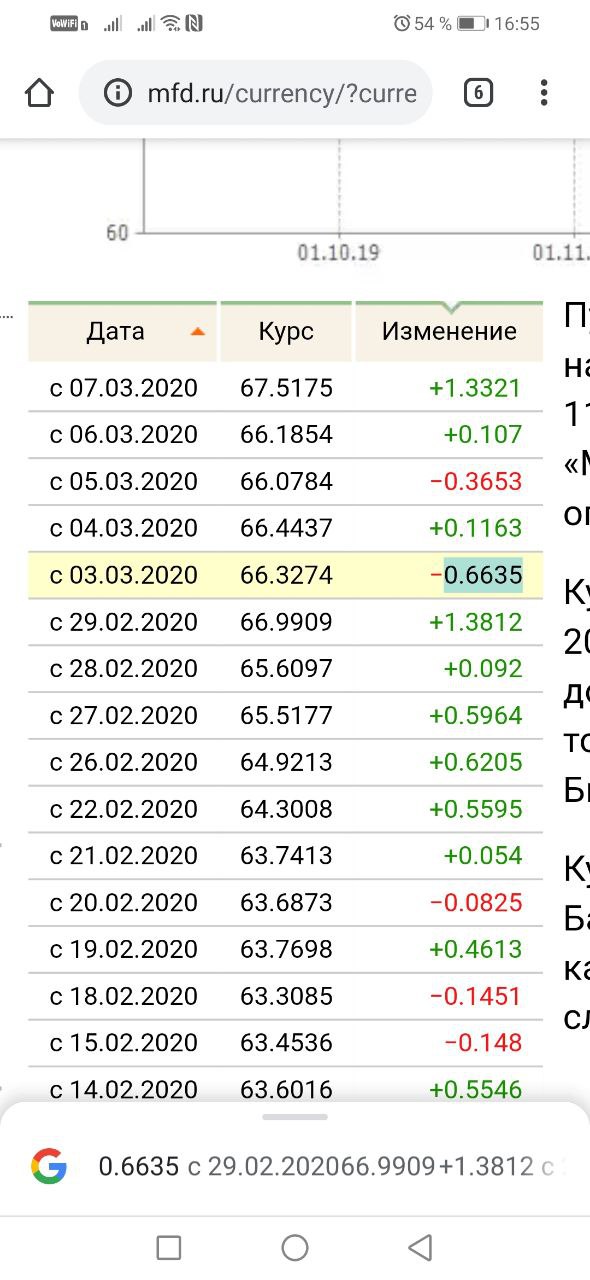Screen dimensions: 590x1280
Task: Select change value +0.107
Action: pos(483,435)
